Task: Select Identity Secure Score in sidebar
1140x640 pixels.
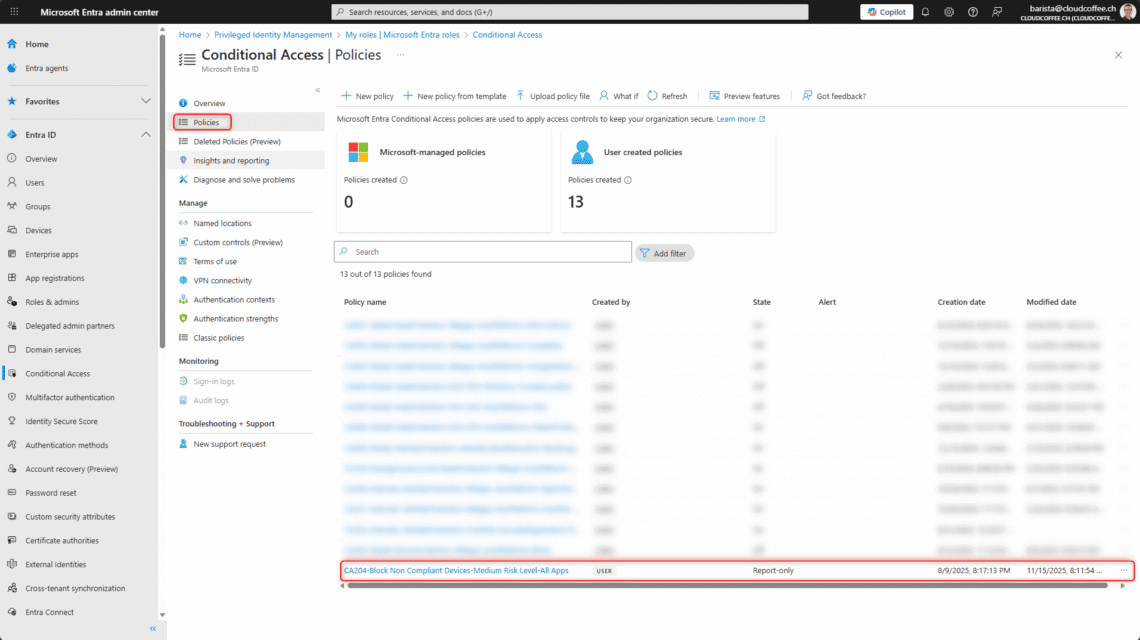Action: (60, 420)
